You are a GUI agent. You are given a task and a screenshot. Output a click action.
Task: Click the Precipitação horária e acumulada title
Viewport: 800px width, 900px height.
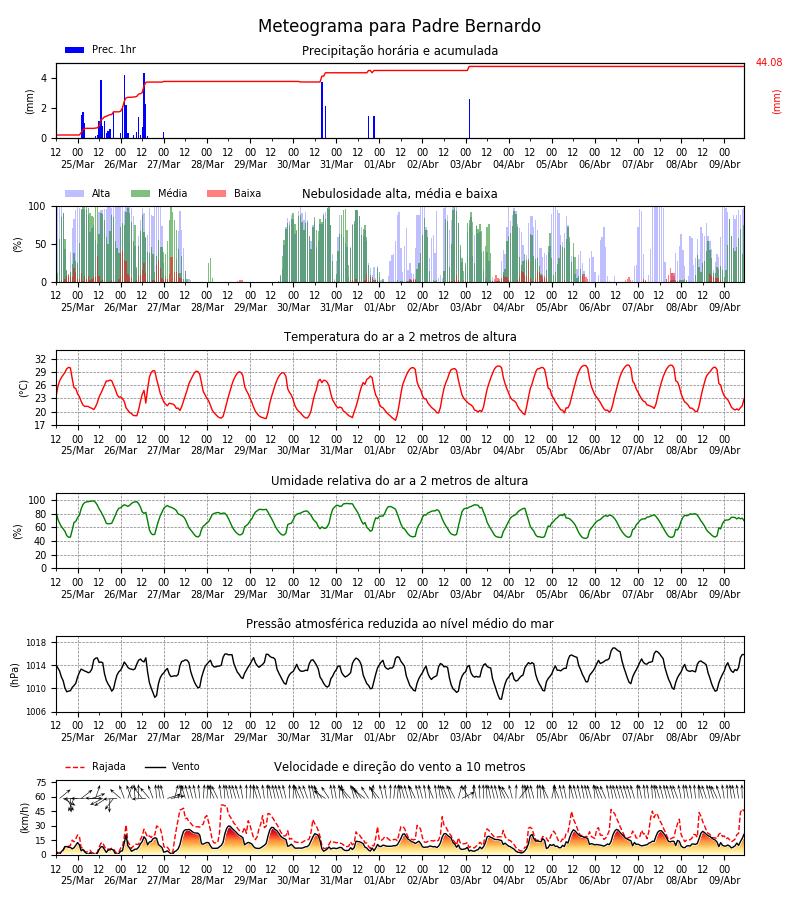pos(400,51)
